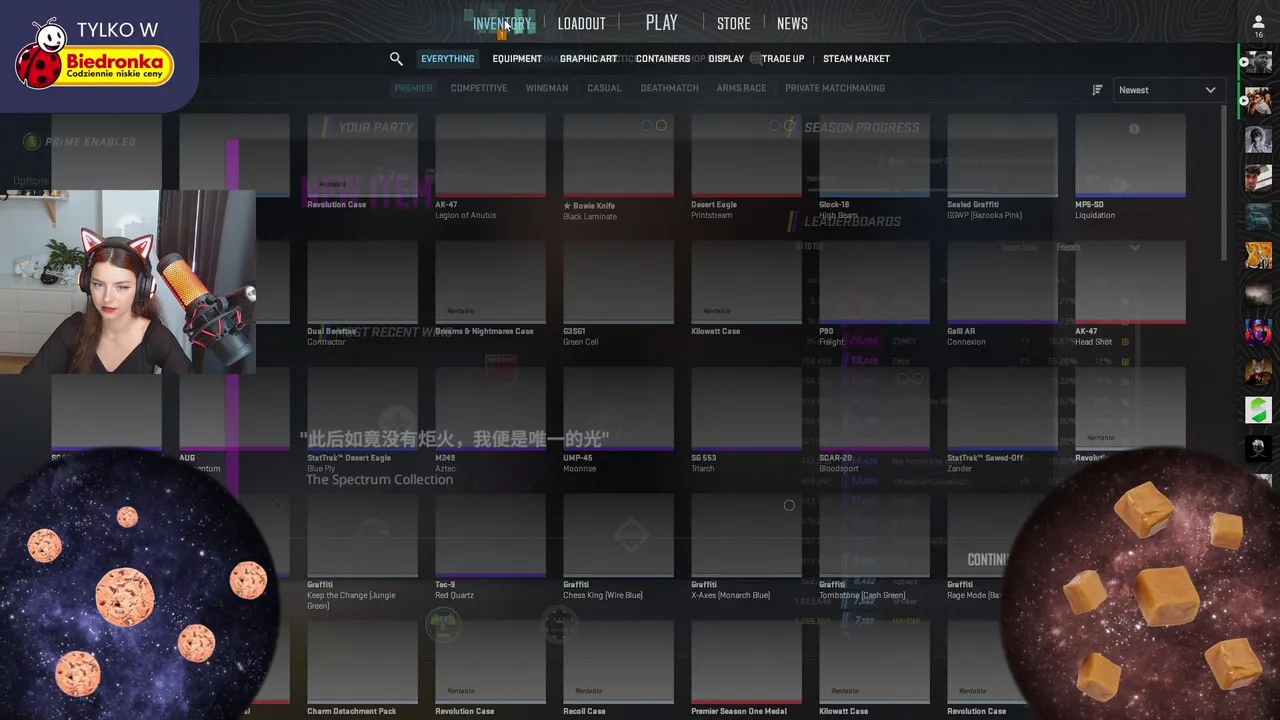Open the News tab
The width and height of the screenshot is (1280, 720).
pyautogui.click(x=792, y=24)
